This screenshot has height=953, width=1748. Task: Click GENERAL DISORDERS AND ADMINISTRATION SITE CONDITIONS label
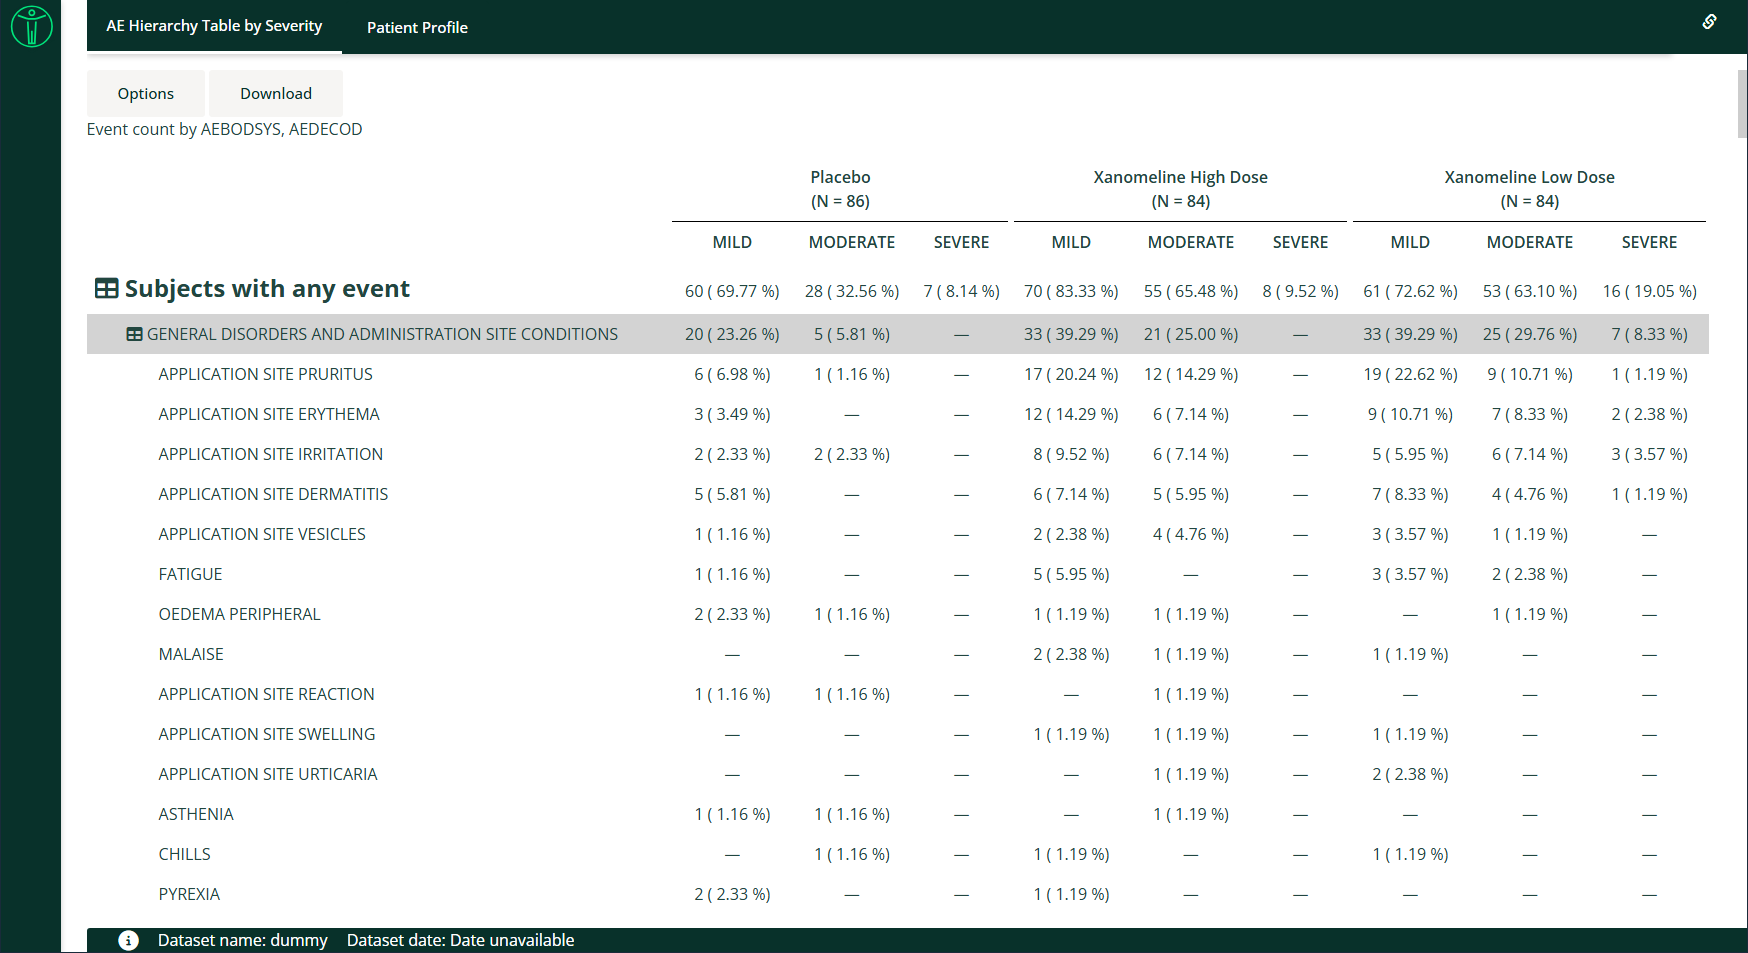click(x=382, y=334)
